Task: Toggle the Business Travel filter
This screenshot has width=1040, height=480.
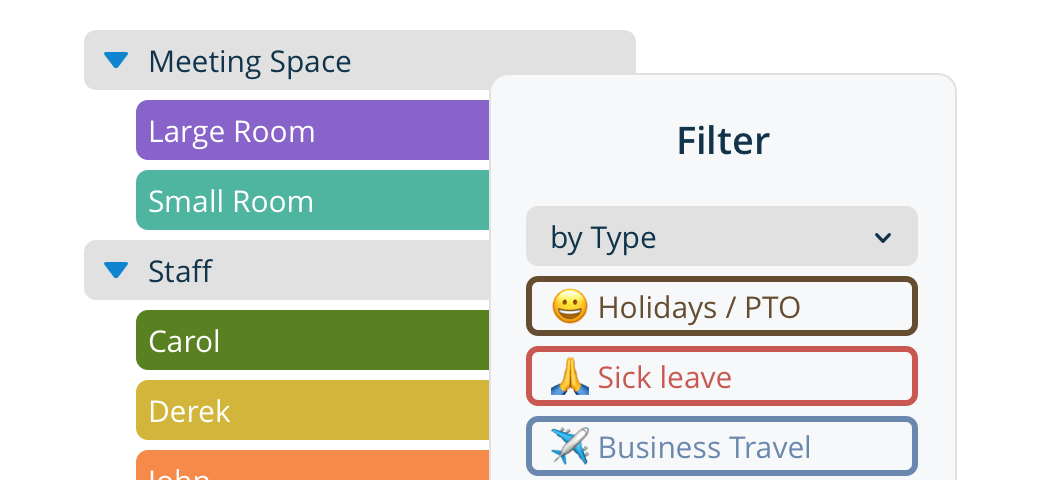Action: [x=722, y=446]
